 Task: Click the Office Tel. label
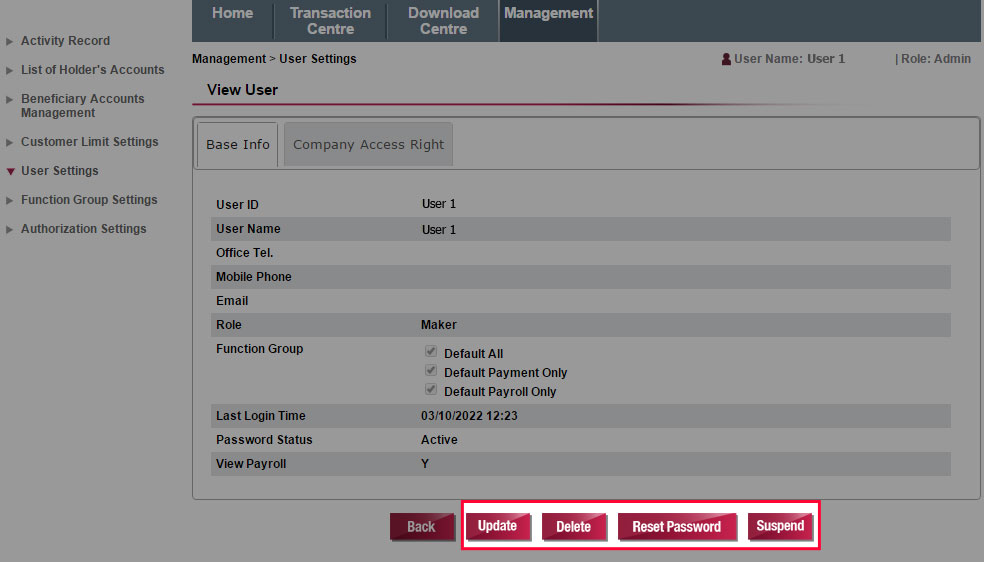245,253
